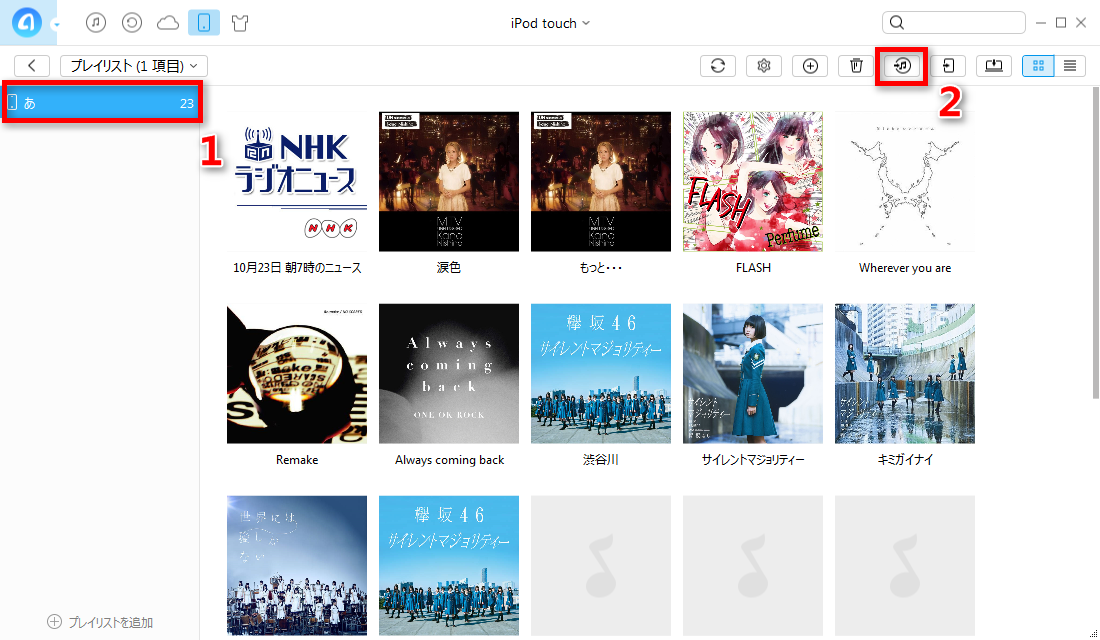Select the あ playlist in sidebar
Screen dimensions: 1100x640
pyautogui.click(x=102, y=102)
